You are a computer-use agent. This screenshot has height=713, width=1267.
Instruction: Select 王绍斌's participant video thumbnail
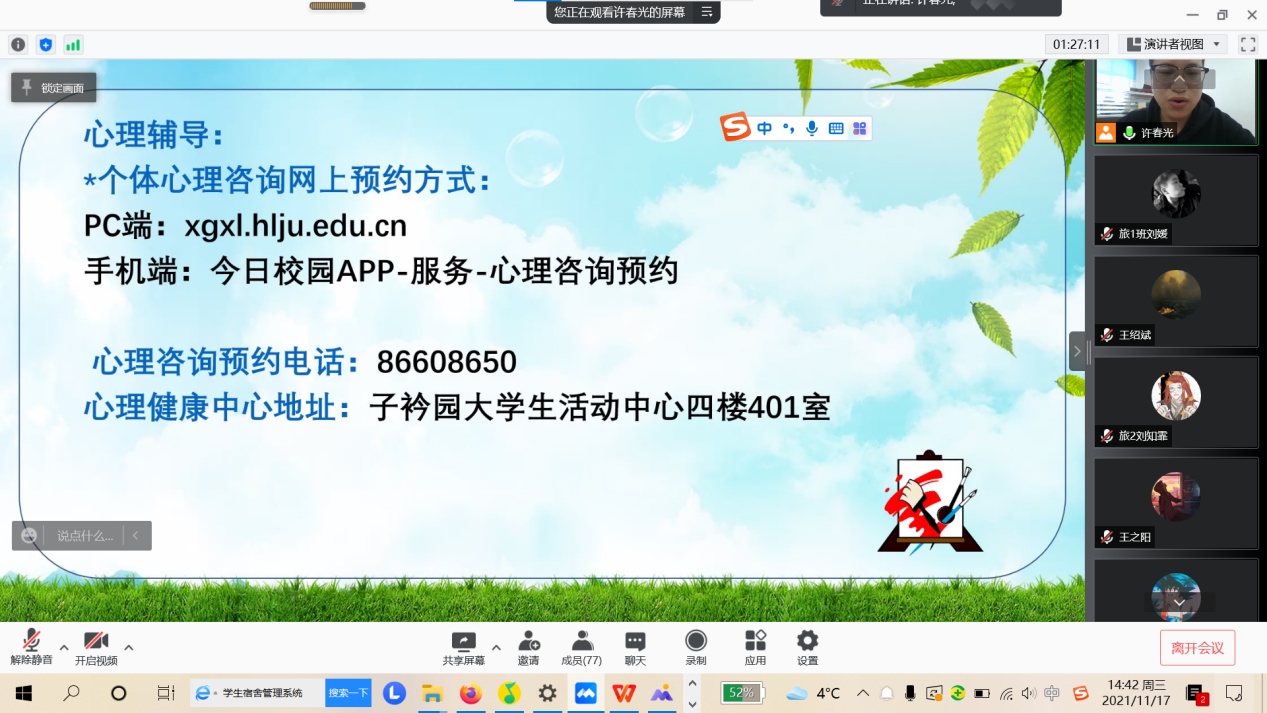tap(1175, 301)
